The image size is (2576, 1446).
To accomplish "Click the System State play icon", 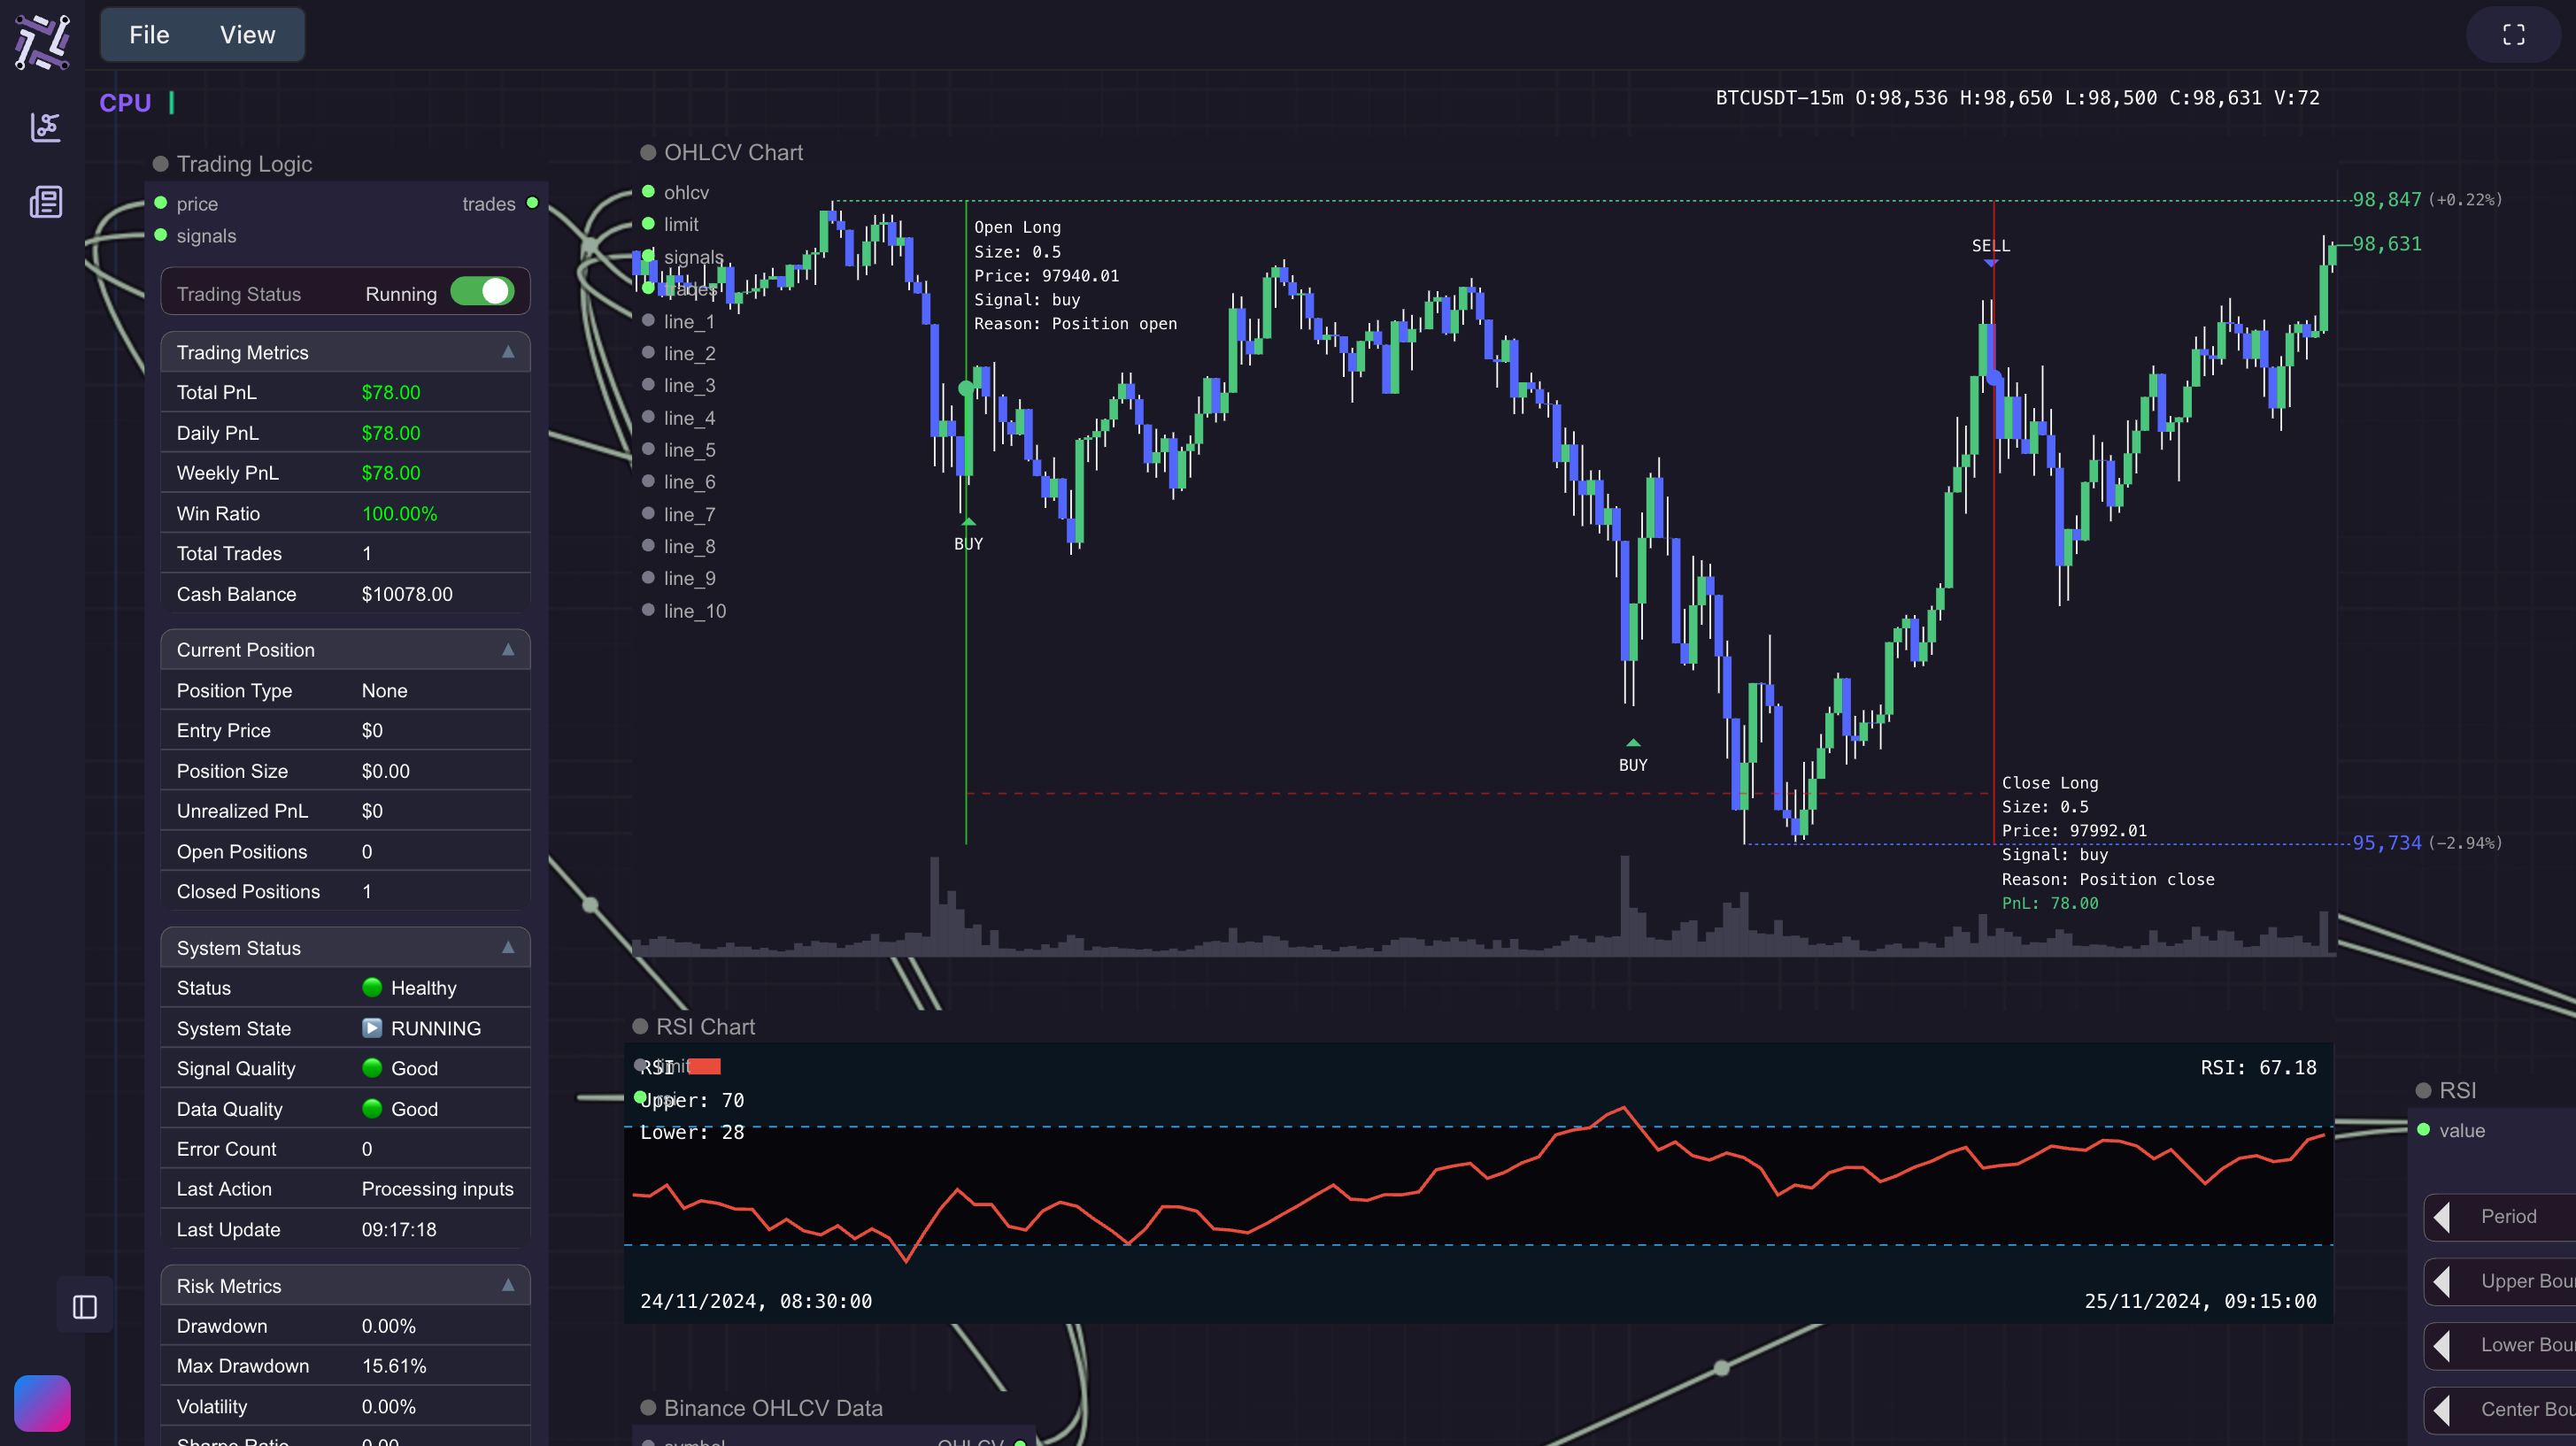I will [371, 1028].
